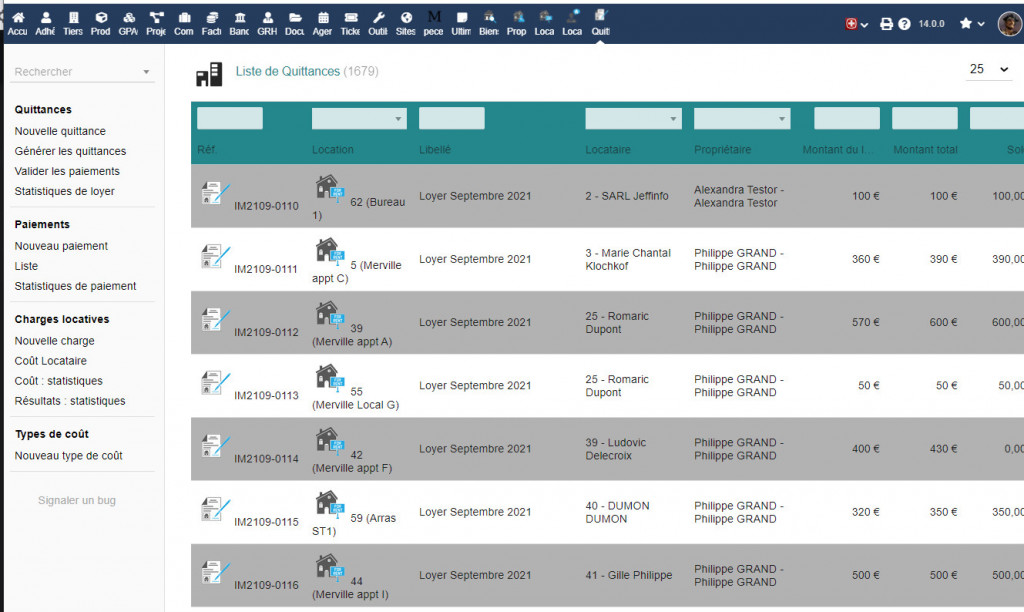Image resolution: width=1024 pixels, height=612 pixels.
Task: Click edit icon for quittance IM2109-0110
Action: (215, 193)
